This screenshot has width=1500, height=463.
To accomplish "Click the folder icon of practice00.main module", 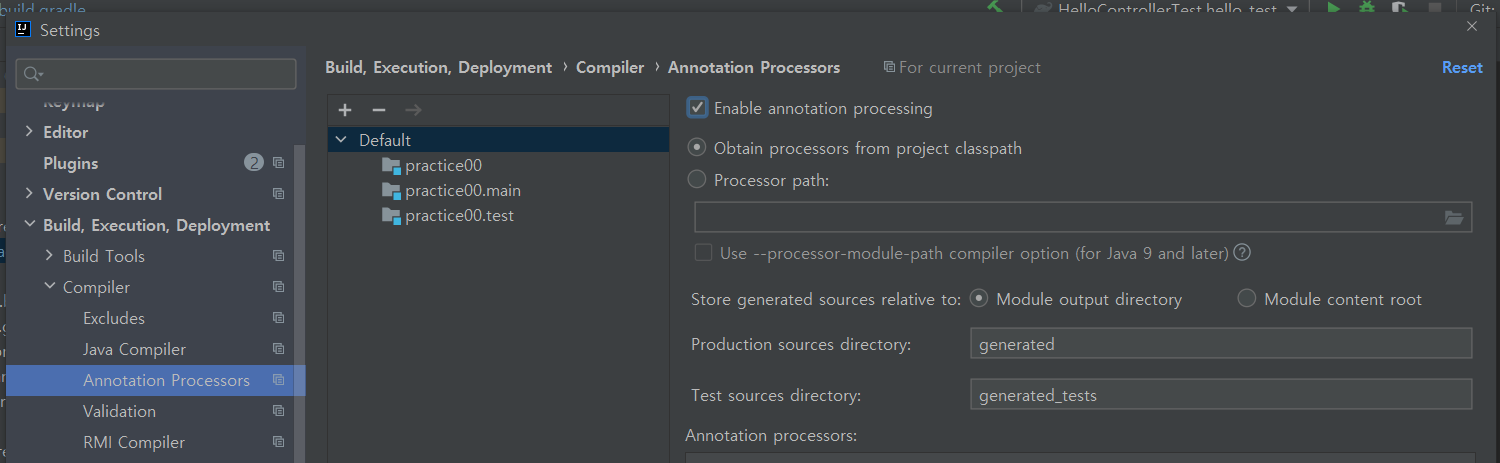I will point(391,190).
